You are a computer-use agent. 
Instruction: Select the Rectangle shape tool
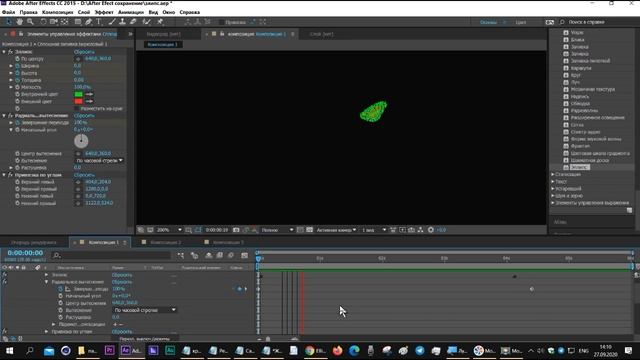click(x=78, y=22)
